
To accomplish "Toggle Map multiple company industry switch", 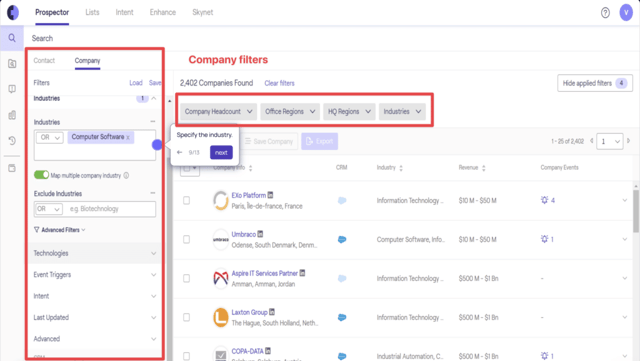I will click(41, 175).
